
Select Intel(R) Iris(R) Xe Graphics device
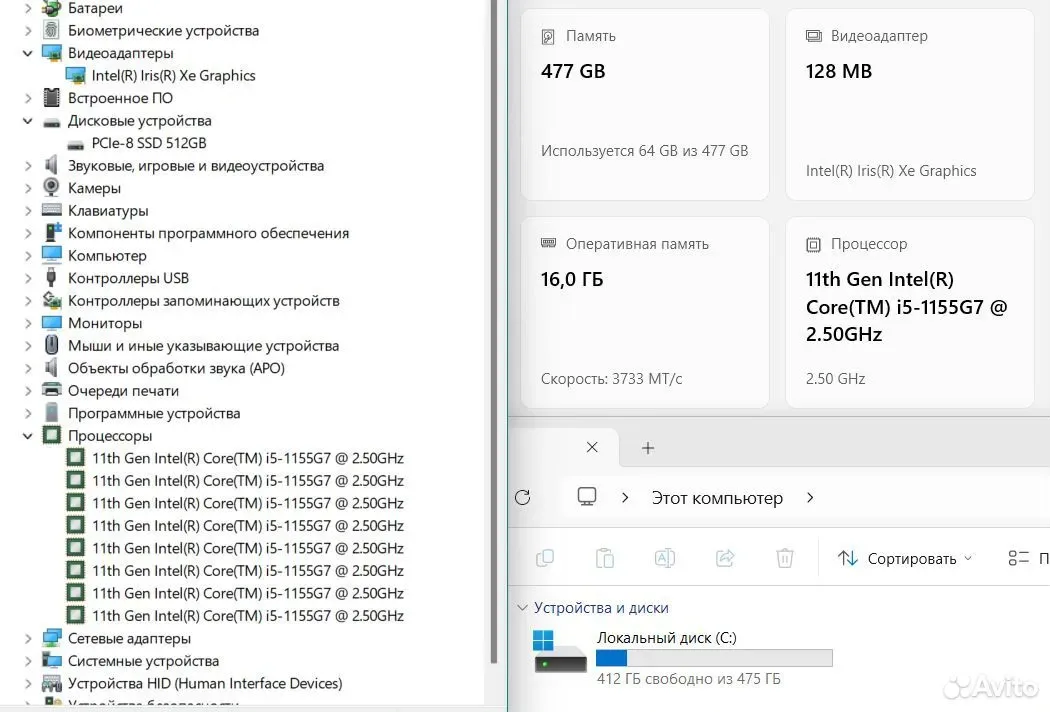[173, 76]
